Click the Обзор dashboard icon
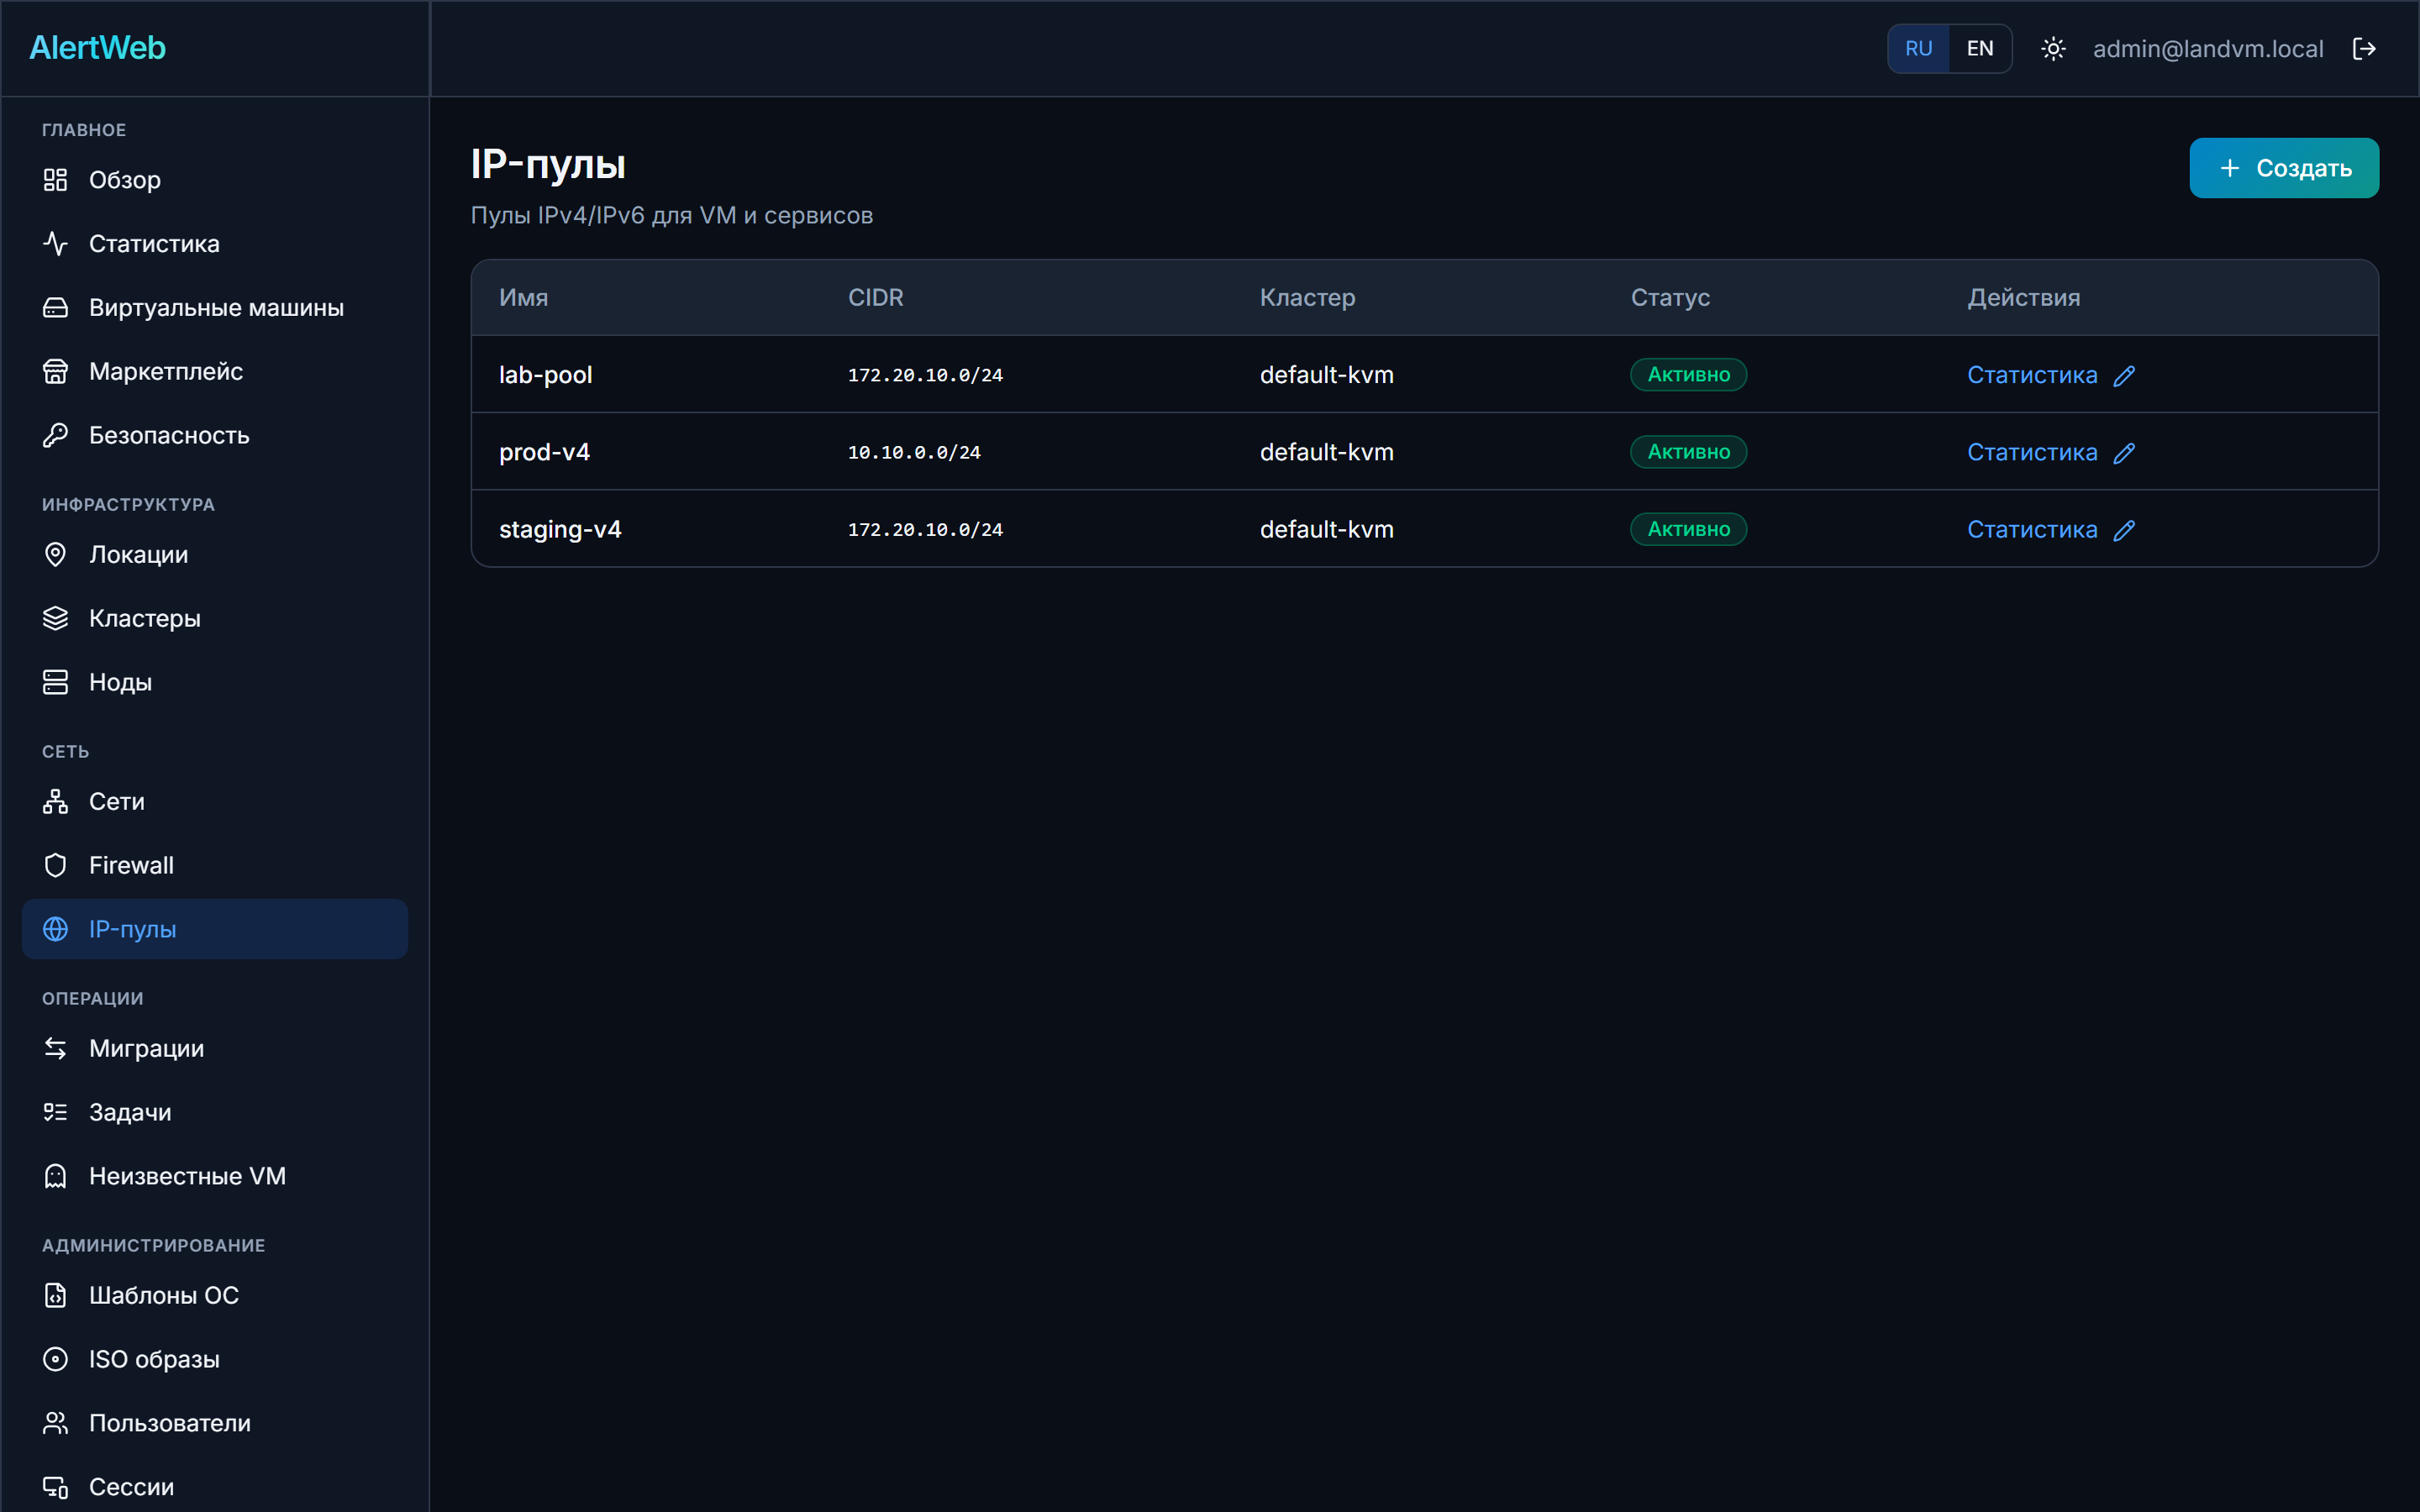The image size is (2420, 1512). [55, 180]
